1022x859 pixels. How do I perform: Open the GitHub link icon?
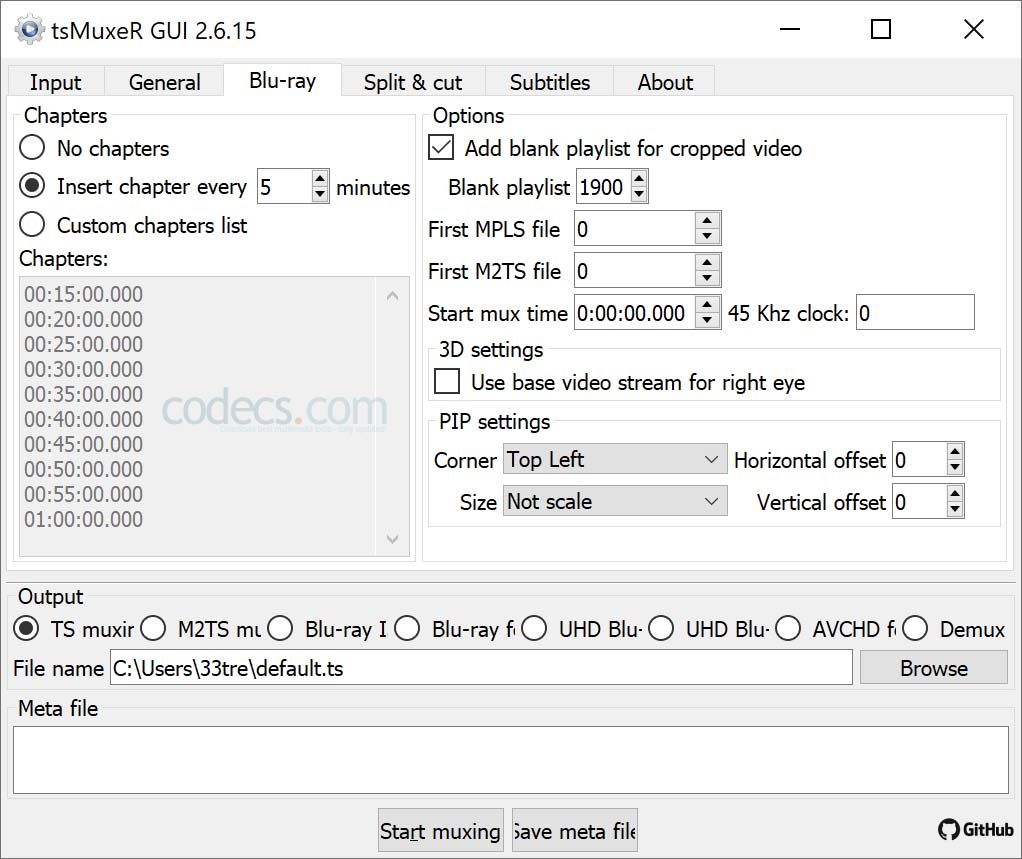(976, 829)
